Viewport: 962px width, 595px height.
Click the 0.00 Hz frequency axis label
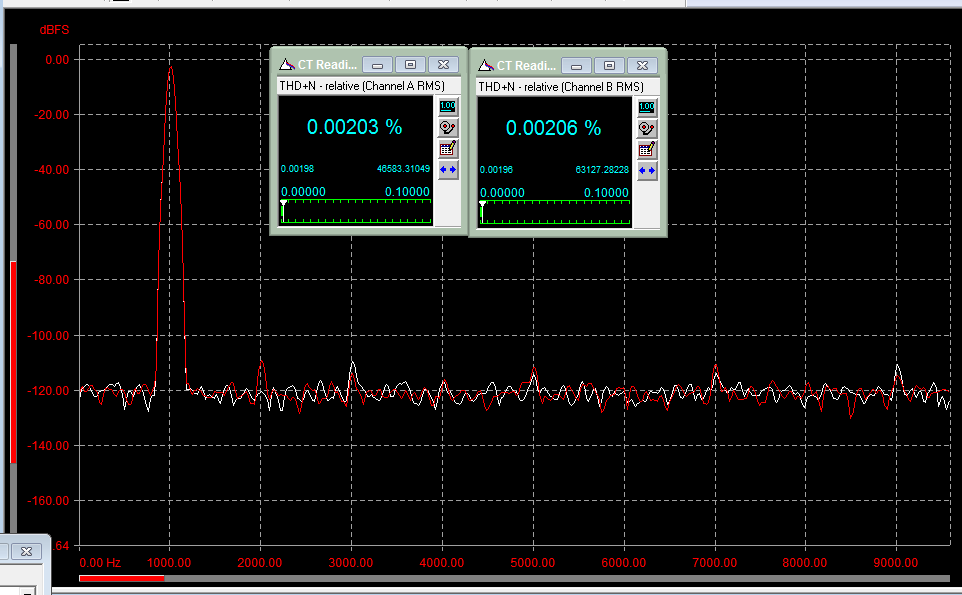pyautogui.click(x=101, y=563)
